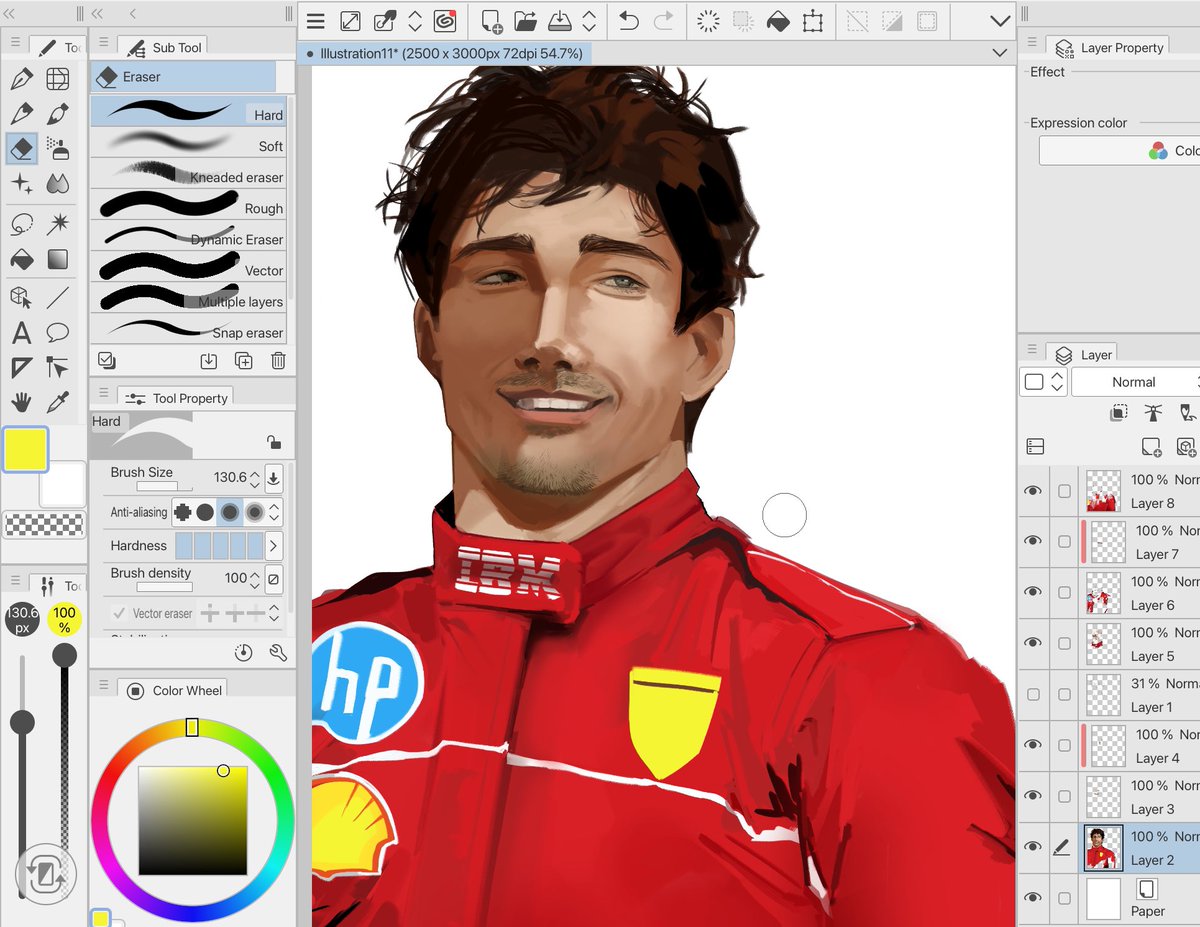Open the Sub Tool palette tab
The height and width of the screenshot is (927, 1200).
coord(163,47)
